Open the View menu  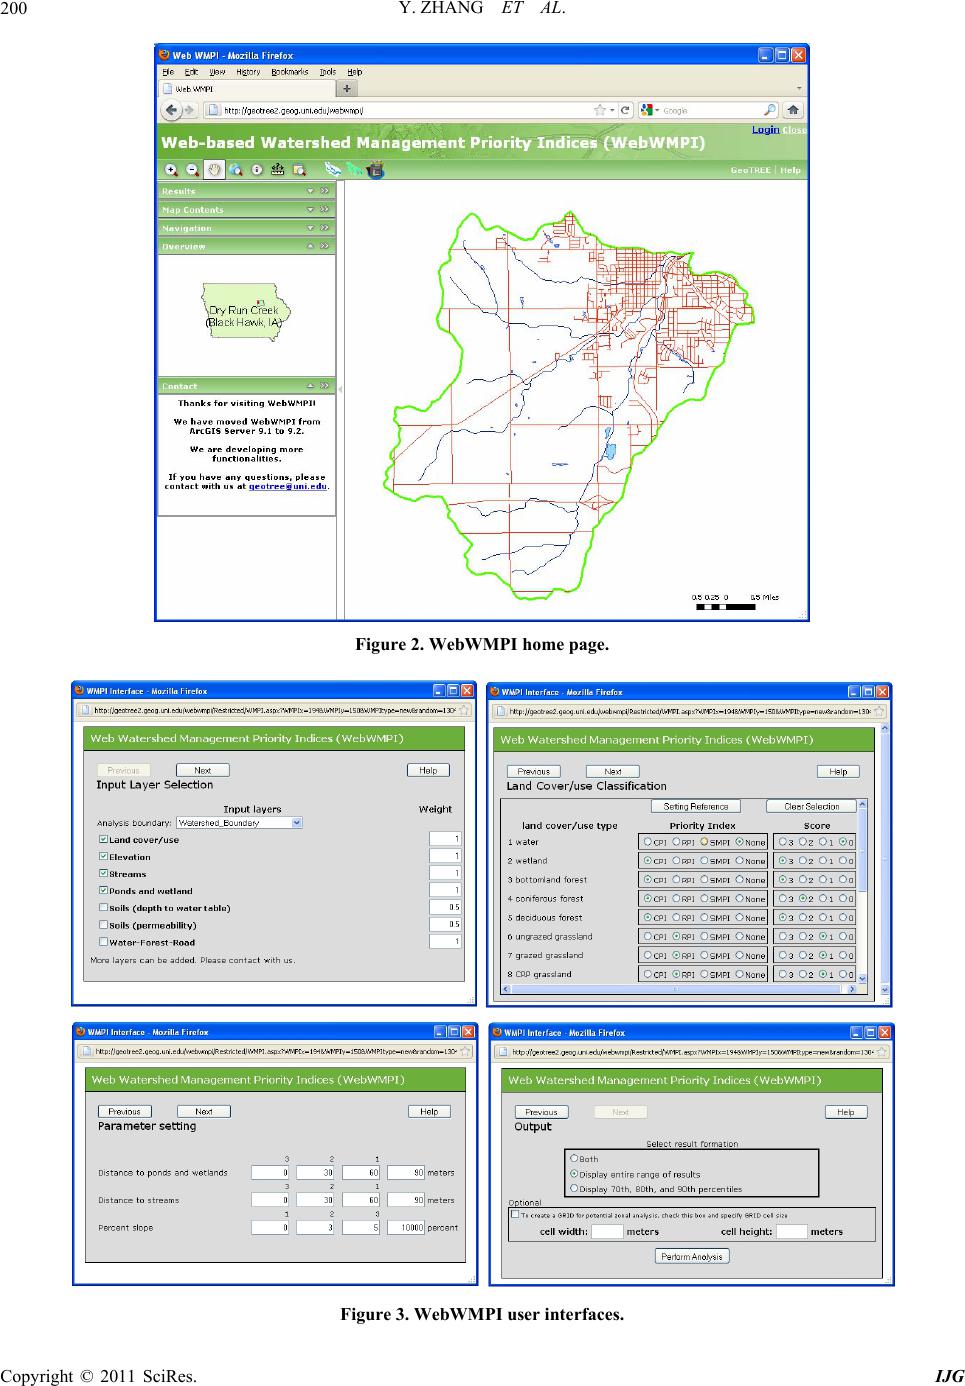216,72
